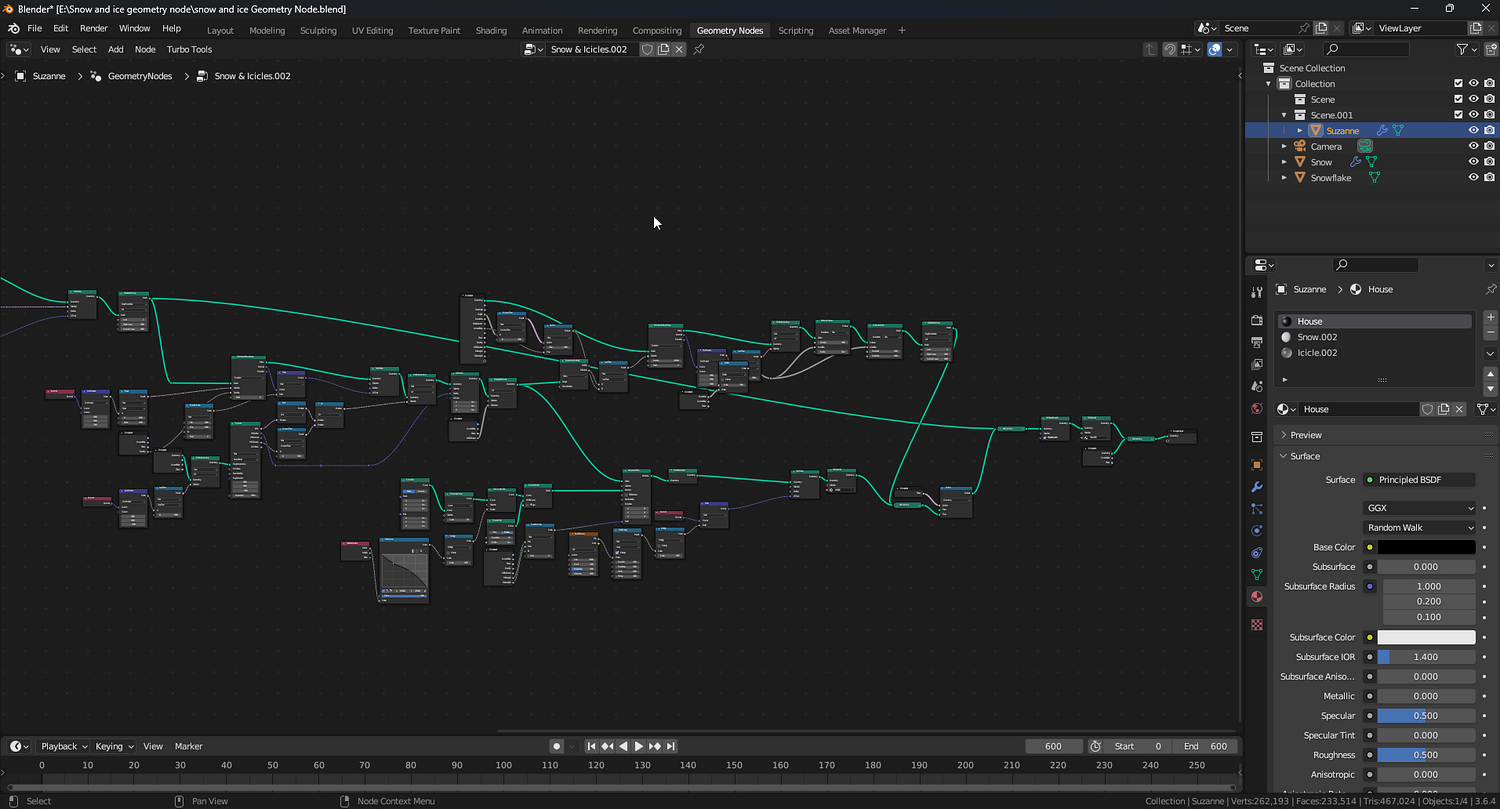Uncheck the Scene.001 collection checkbox

1458,115
